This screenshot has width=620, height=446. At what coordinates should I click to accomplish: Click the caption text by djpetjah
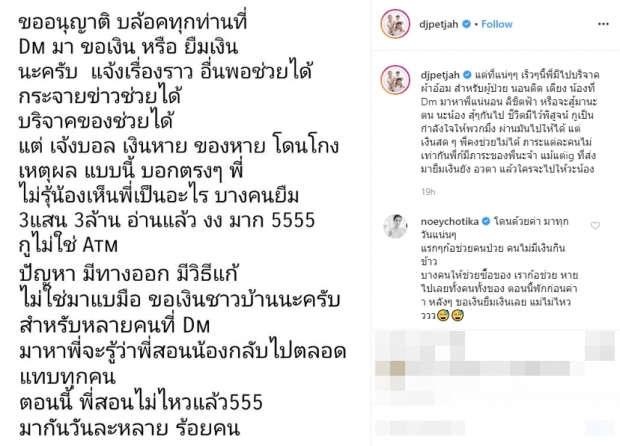click(x=510, y=121)
